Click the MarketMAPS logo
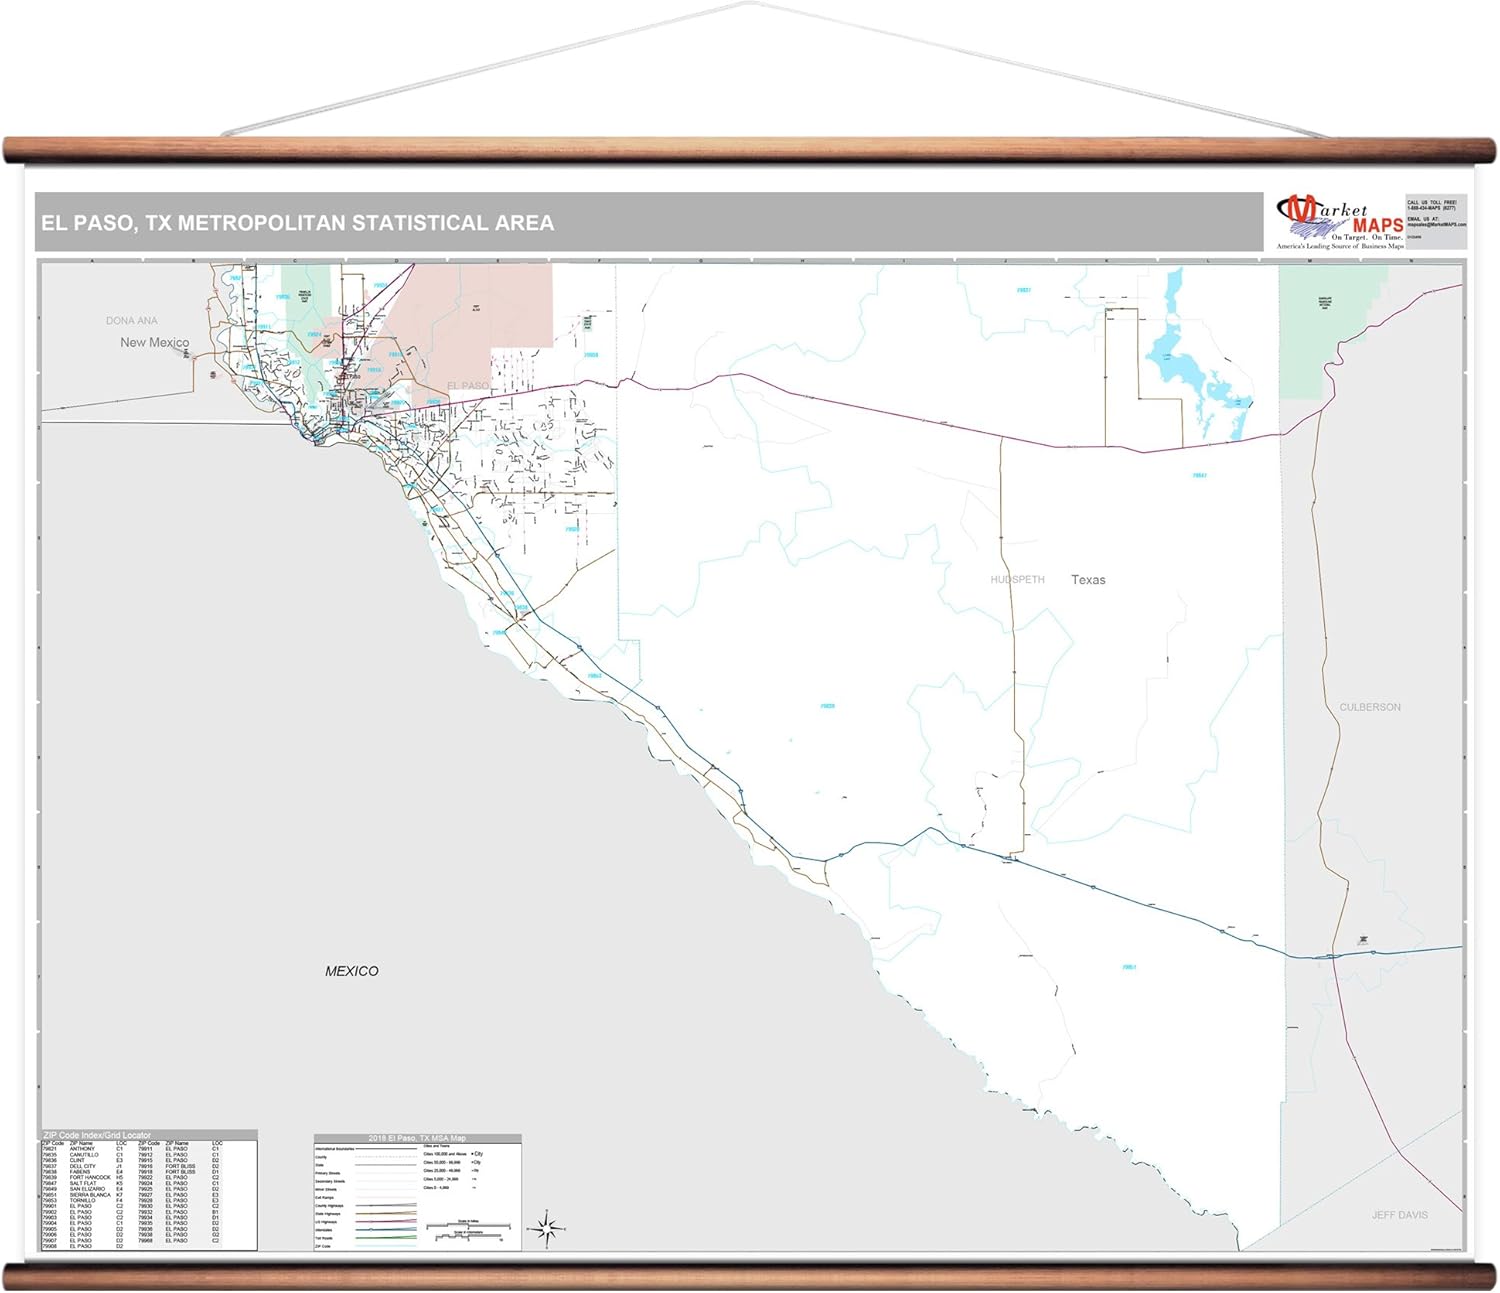Image resolution: width=1500 pixels, height=1293 pixels. 1340,222
